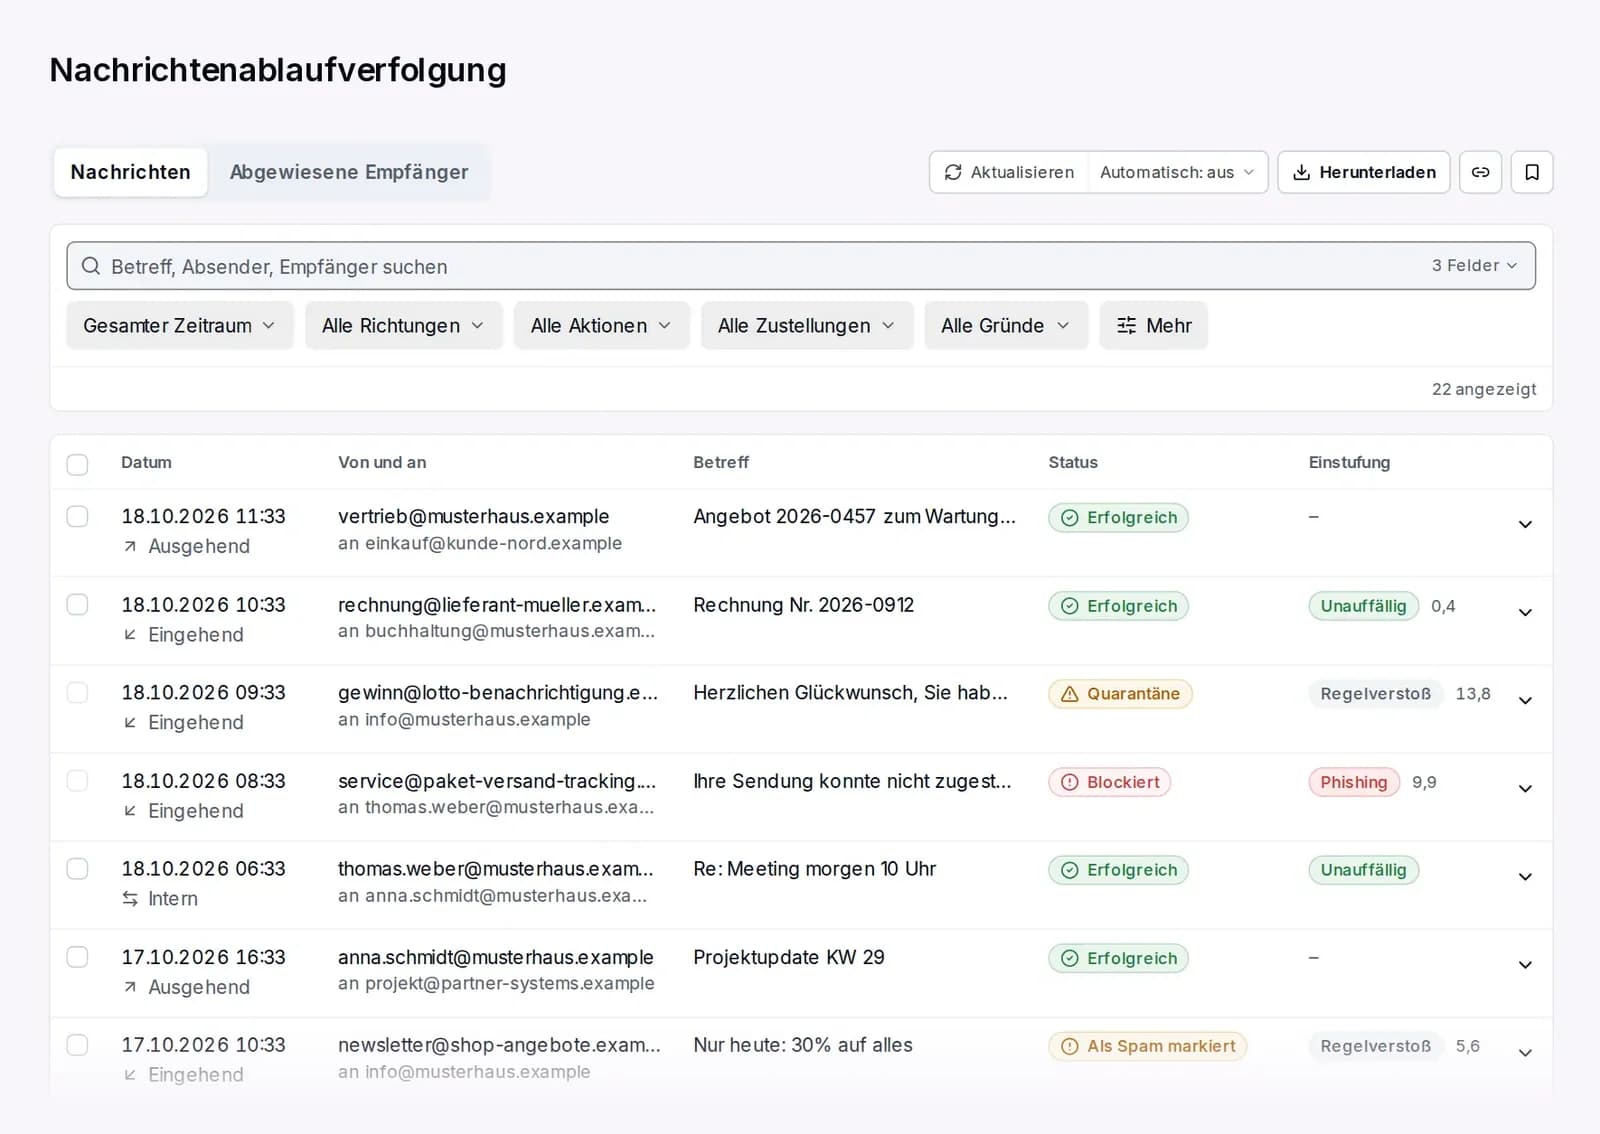The image size is (1600, 1134).
Task: Click the Als Spam markiert status badge
Action: pos(1147,1046)
